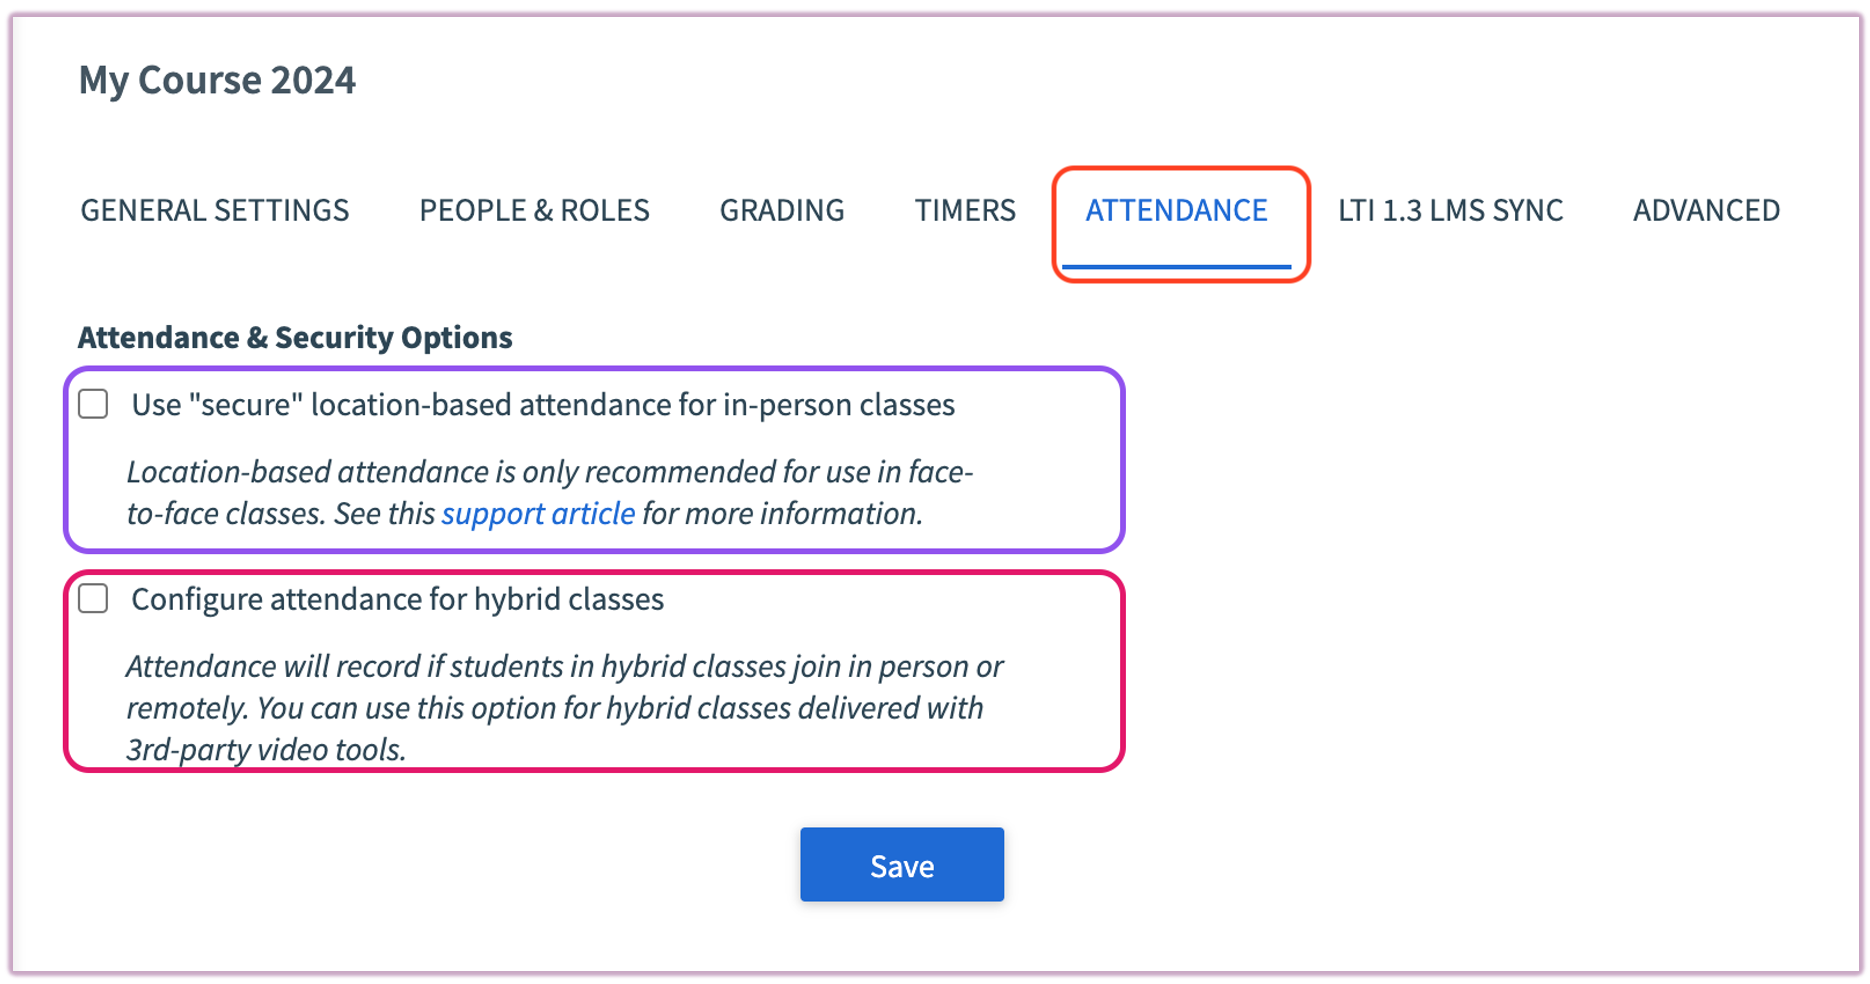The width and height of the screenshot is (1870, 984).
Task: Click the Attendance & Security Options heading
Action: (295, 337)
